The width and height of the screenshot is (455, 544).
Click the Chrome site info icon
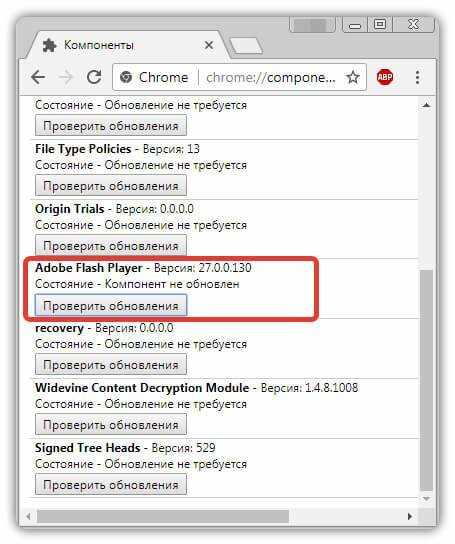click(126, 77)
